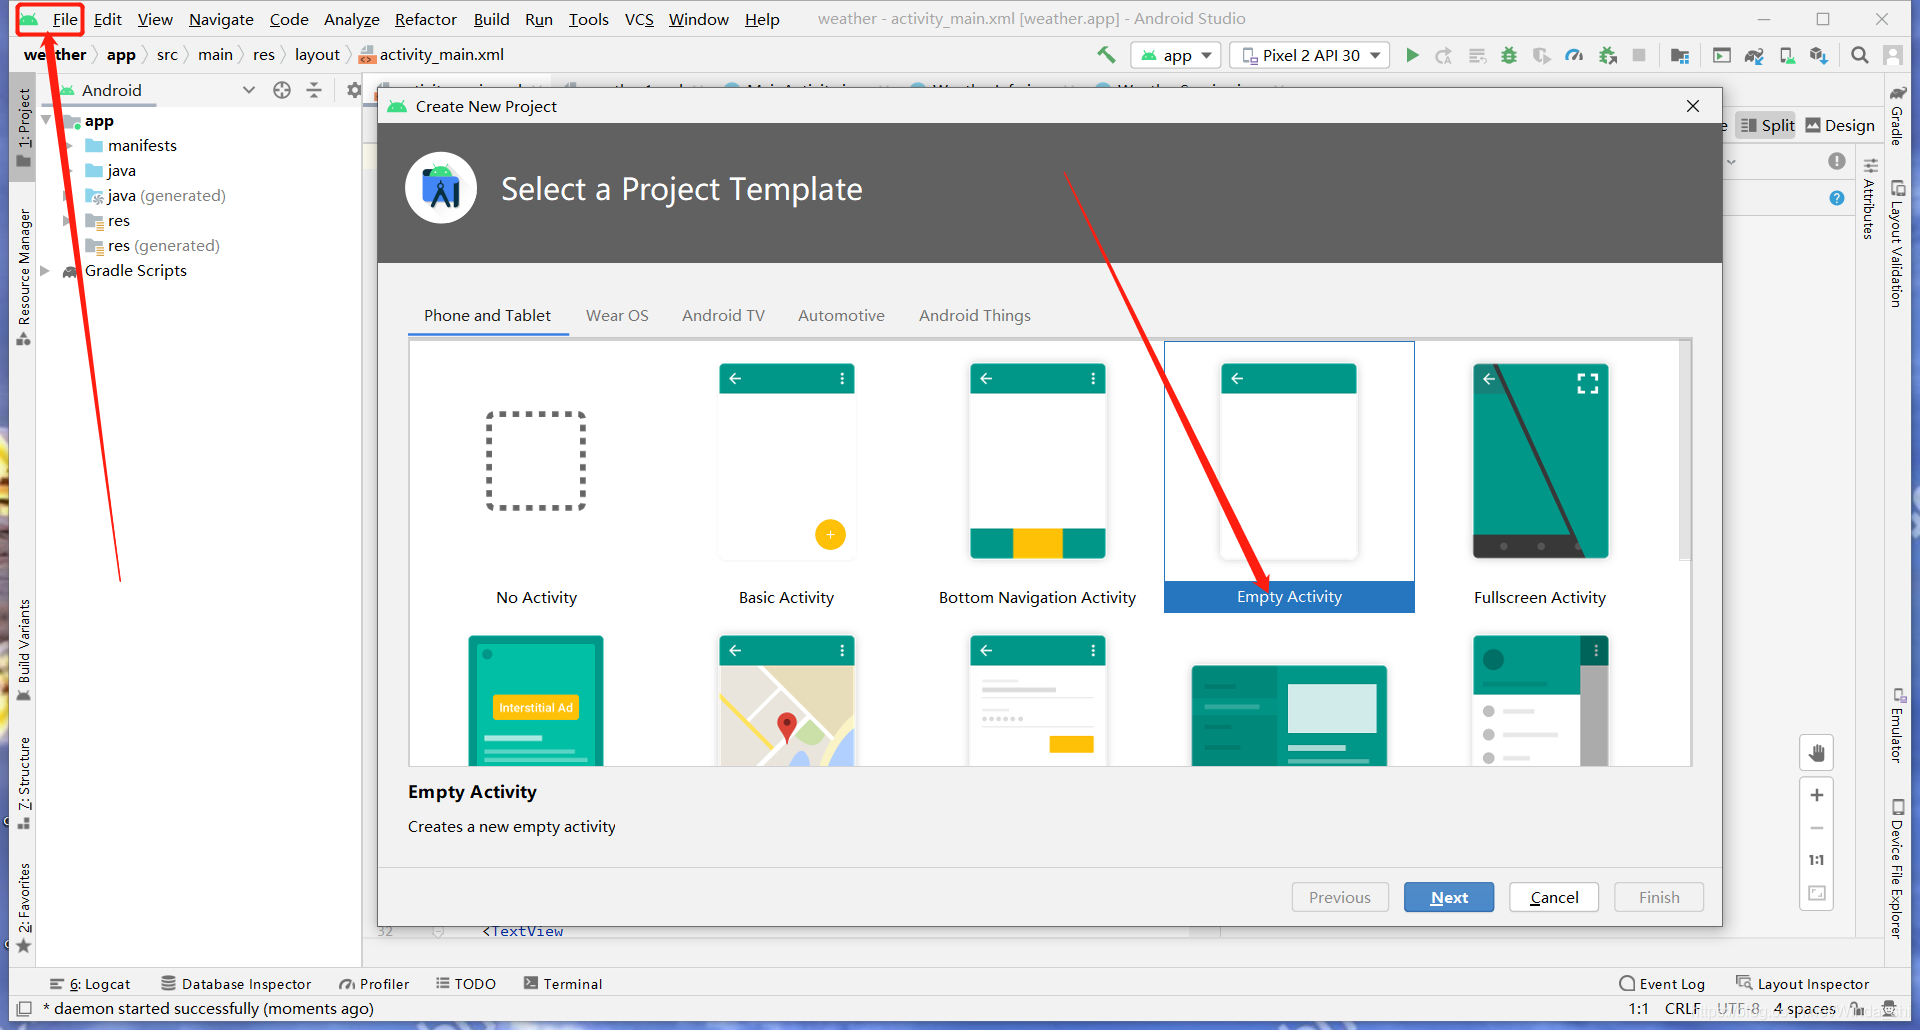Viewport: 1920px width, 1030px height.
Task: Select the Google Maps Activity template thumbnail
Action: 786,700
